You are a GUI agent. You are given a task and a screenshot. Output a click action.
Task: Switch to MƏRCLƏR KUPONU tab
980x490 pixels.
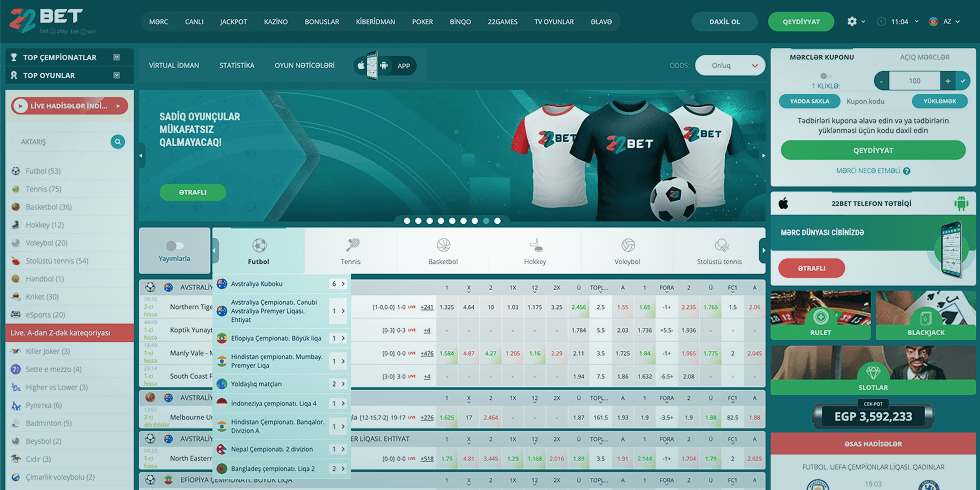tap(821, 57)
